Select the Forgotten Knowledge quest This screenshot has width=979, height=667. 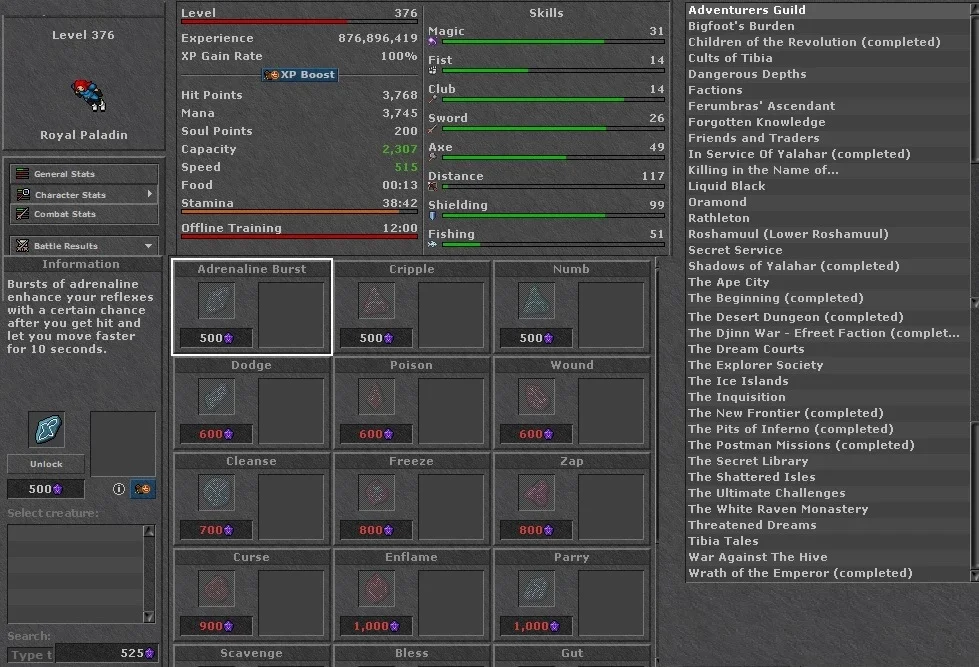coord(828,122)
